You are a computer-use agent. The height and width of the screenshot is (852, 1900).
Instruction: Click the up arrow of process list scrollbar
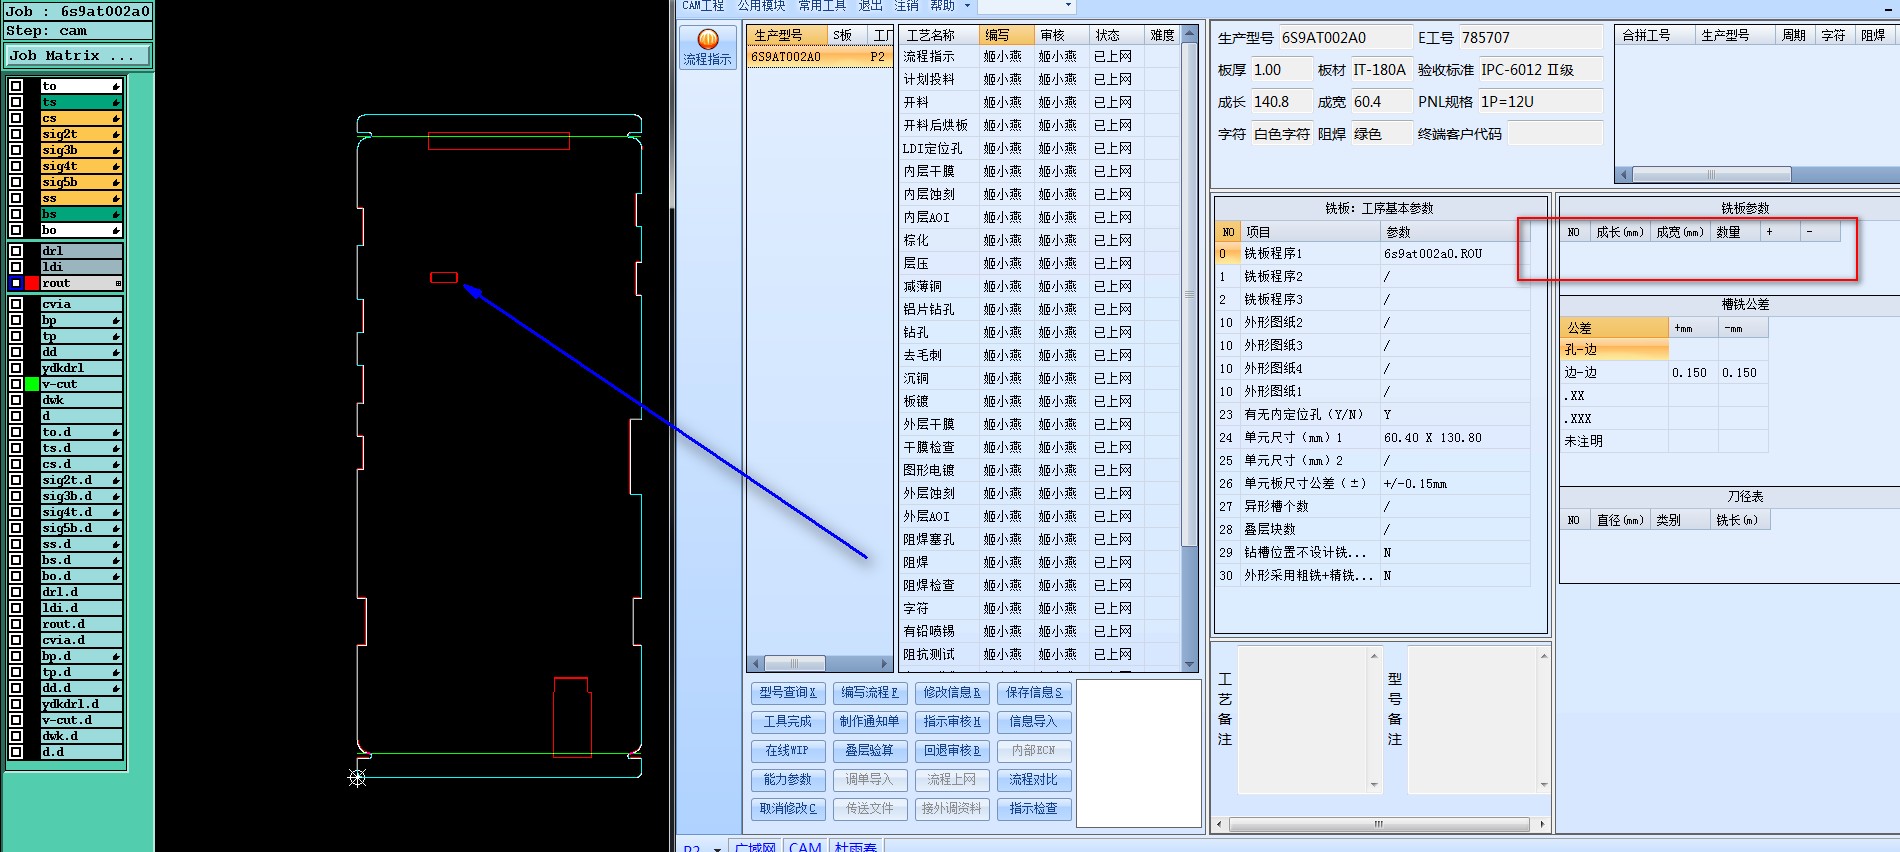[x=1189, y=34]
